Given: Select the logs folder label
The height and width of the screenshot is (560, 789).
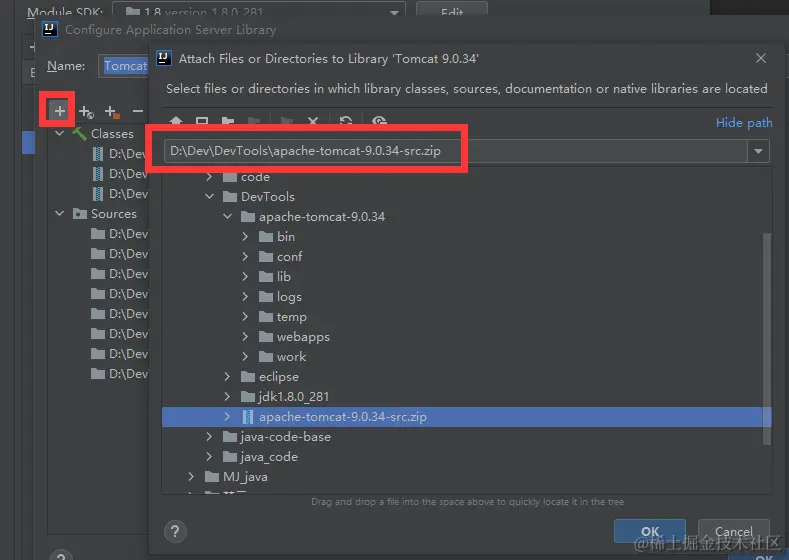Looking at the screenshot, I should pos(289,297).
